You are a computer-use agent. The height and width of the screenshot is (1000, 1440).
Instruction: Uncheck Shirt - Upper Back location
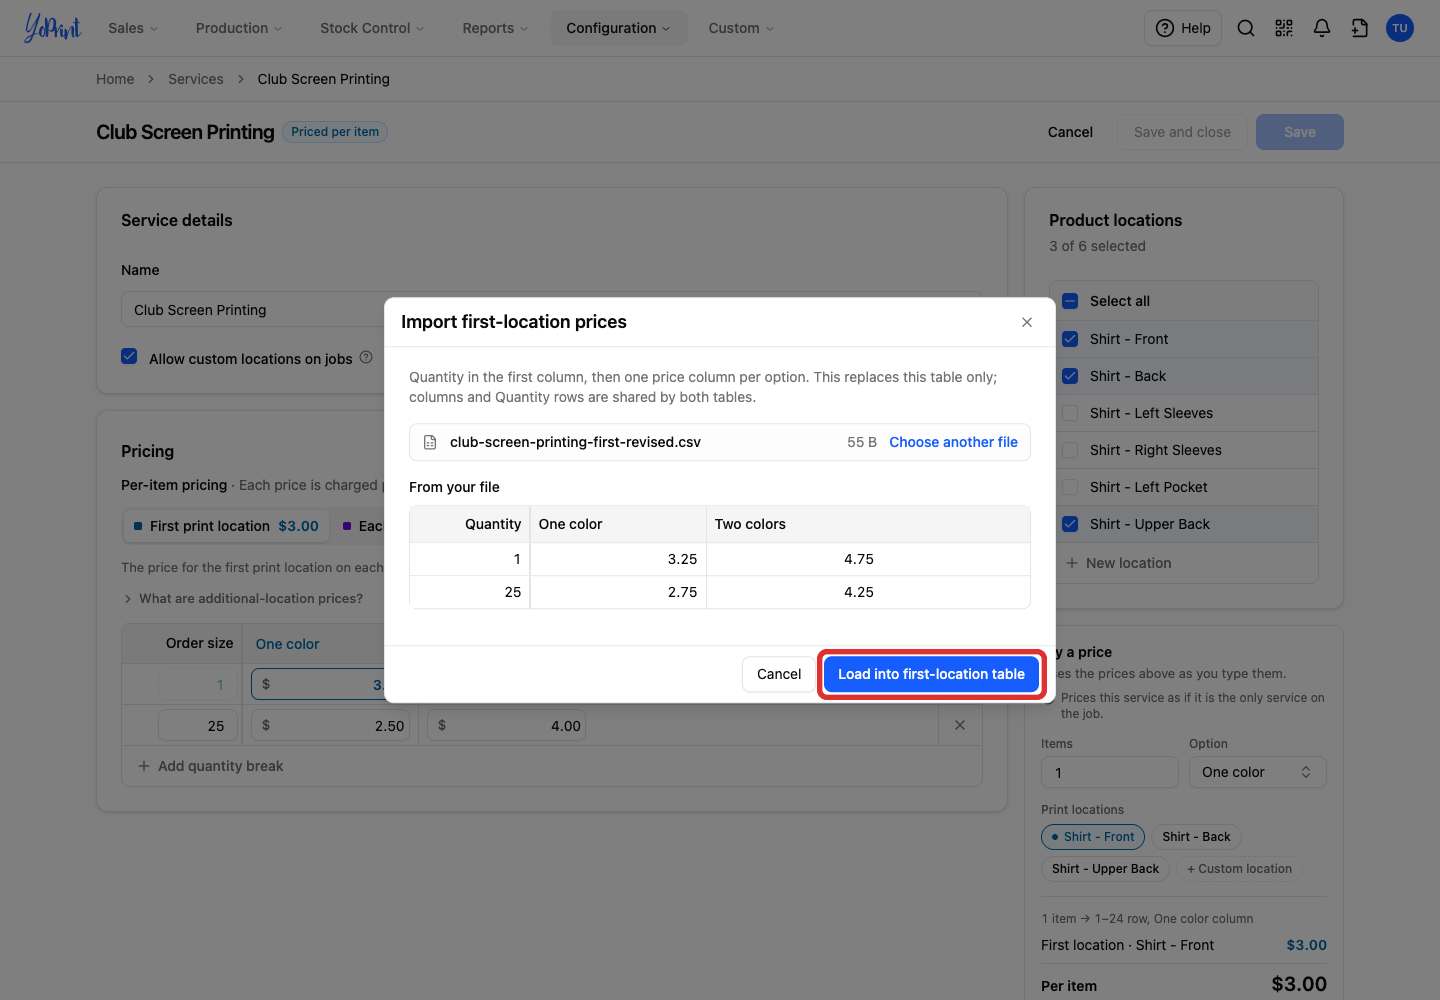tap(1070, 524)
